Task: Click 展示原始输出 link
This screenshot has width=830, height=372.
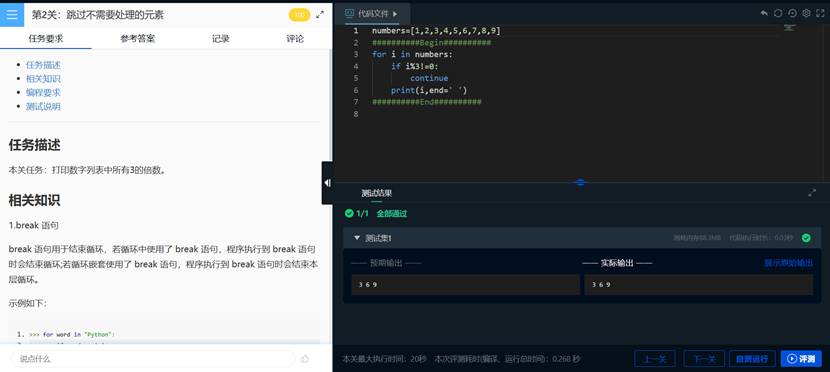Action: point(788,263)
